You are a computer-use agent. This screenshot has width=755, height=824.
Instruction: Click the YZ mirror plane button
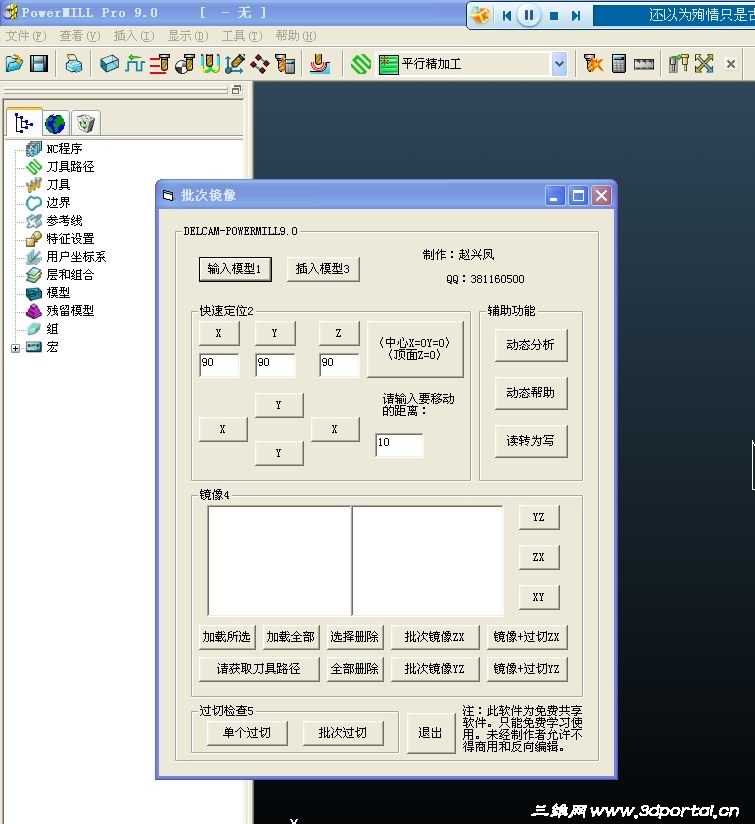coord(539,517)
